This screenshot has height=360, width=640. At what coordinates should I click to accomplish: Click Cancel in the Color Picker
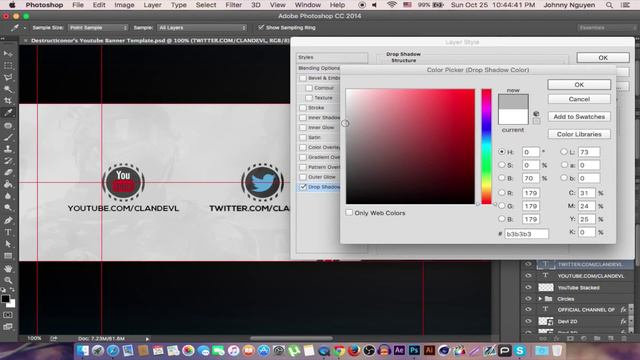pos(579,99)
